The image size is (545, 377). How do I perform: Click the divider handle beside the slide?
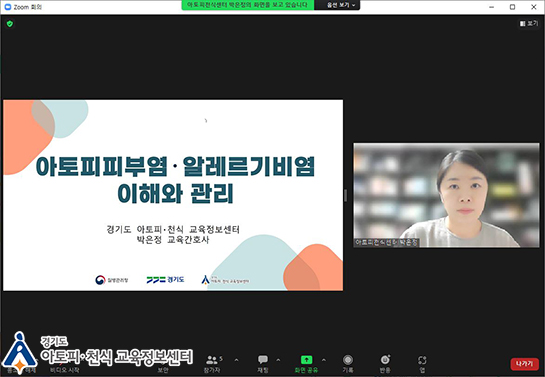(345, 195)
